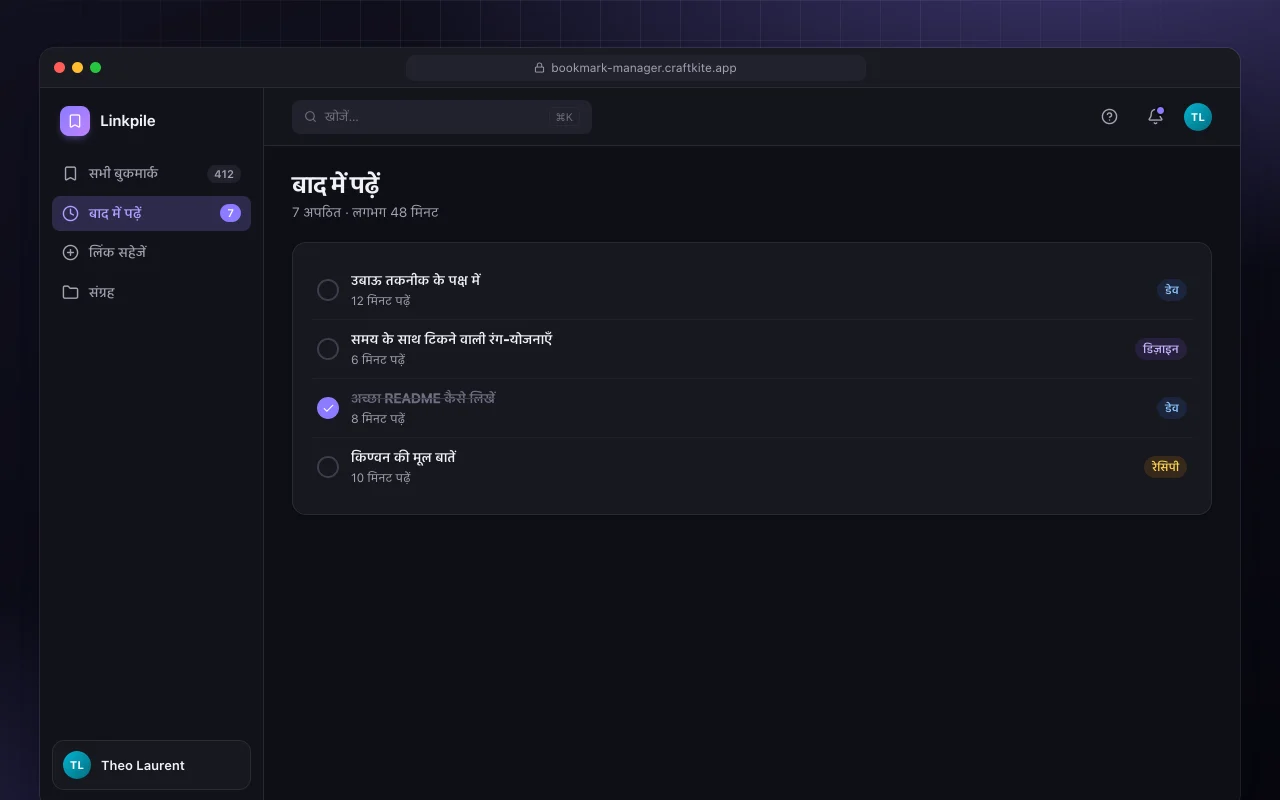Click the bookmark icon beside सभी बुकमार्क
This screenshot has width=1280, height=800.
[x=70, y=173]
